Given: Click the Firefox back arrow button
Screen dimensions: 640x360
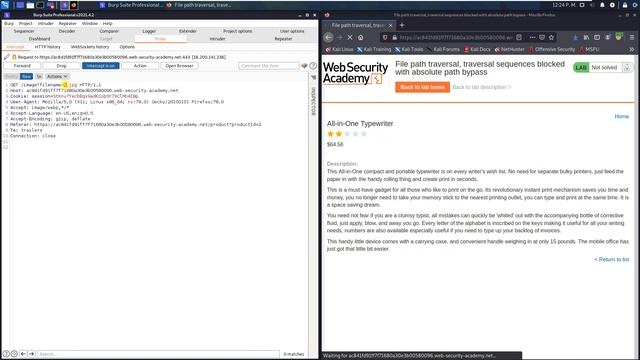Looking at the screenshot, I should point(329,37).
